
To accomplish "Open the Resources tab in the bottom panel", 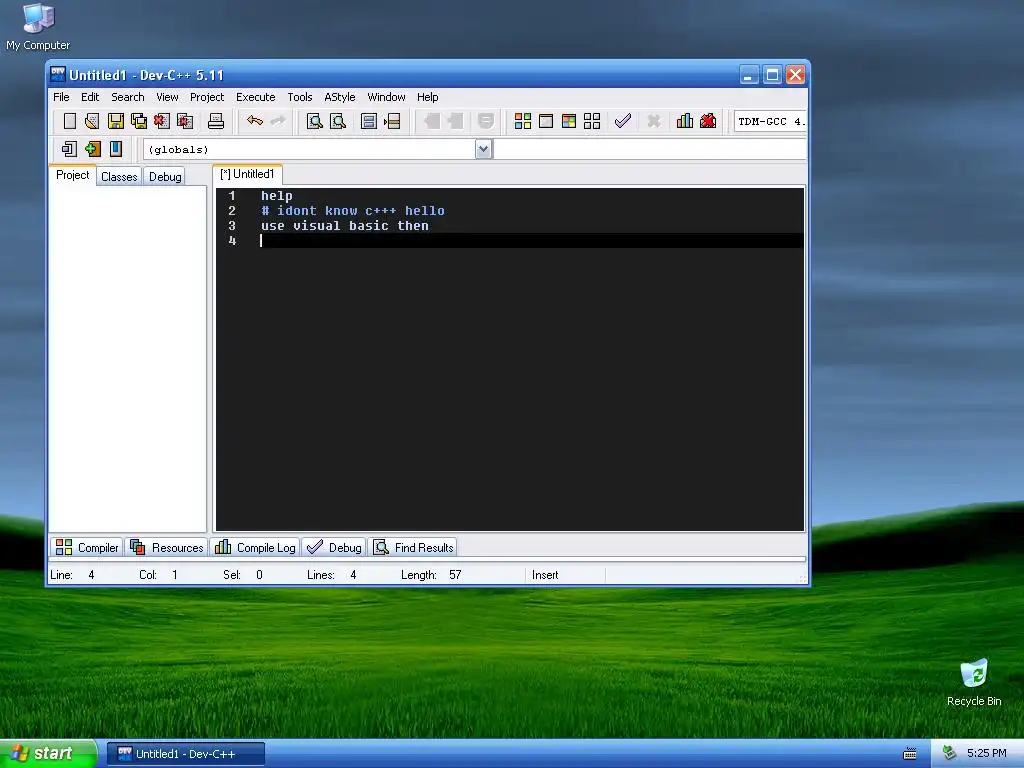I will (x=167, y=547).
